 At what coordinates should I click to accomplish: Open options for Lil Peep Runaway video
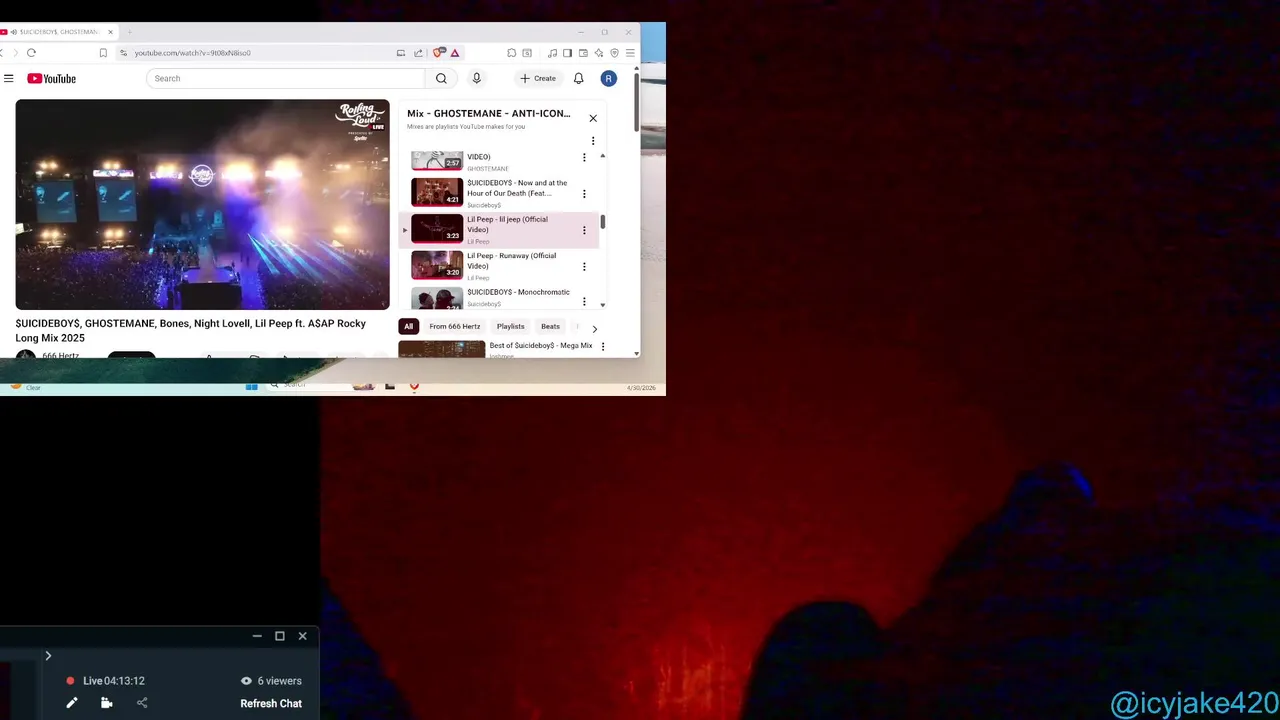[x=584, y=267]
